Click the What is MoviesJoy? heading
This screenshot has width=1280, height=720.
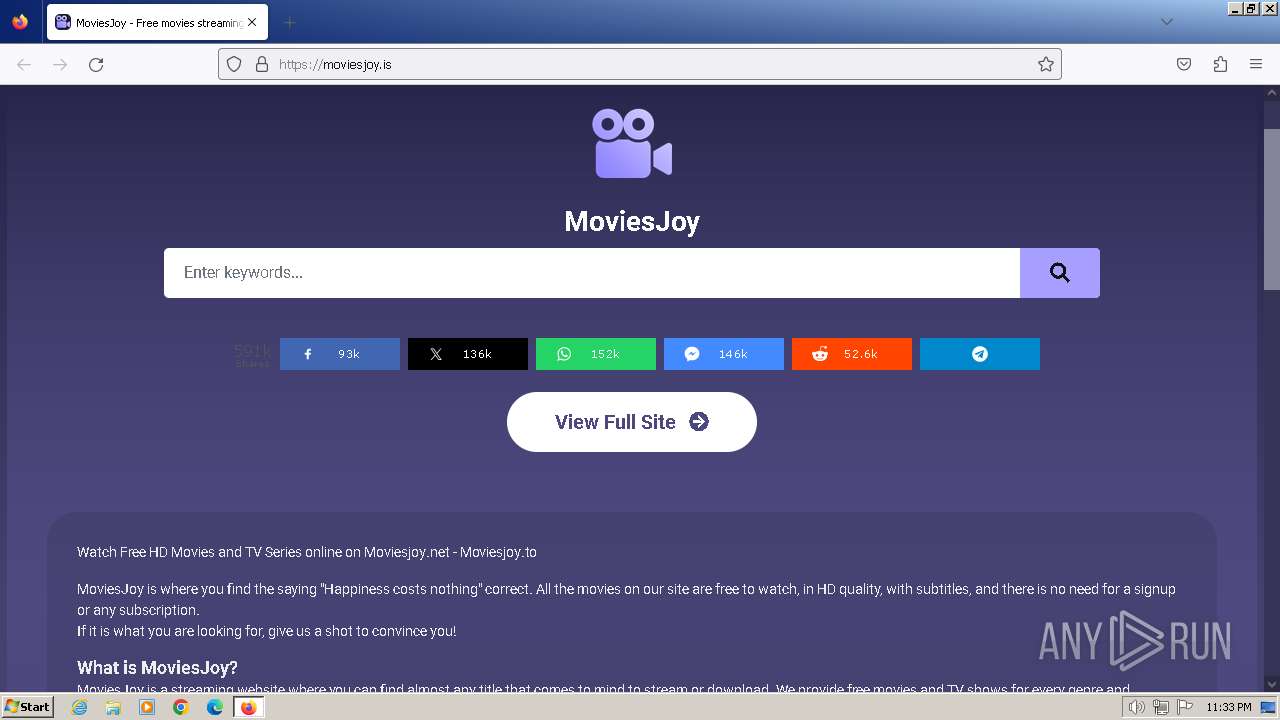pyautogui.click(x=157, y=667)
